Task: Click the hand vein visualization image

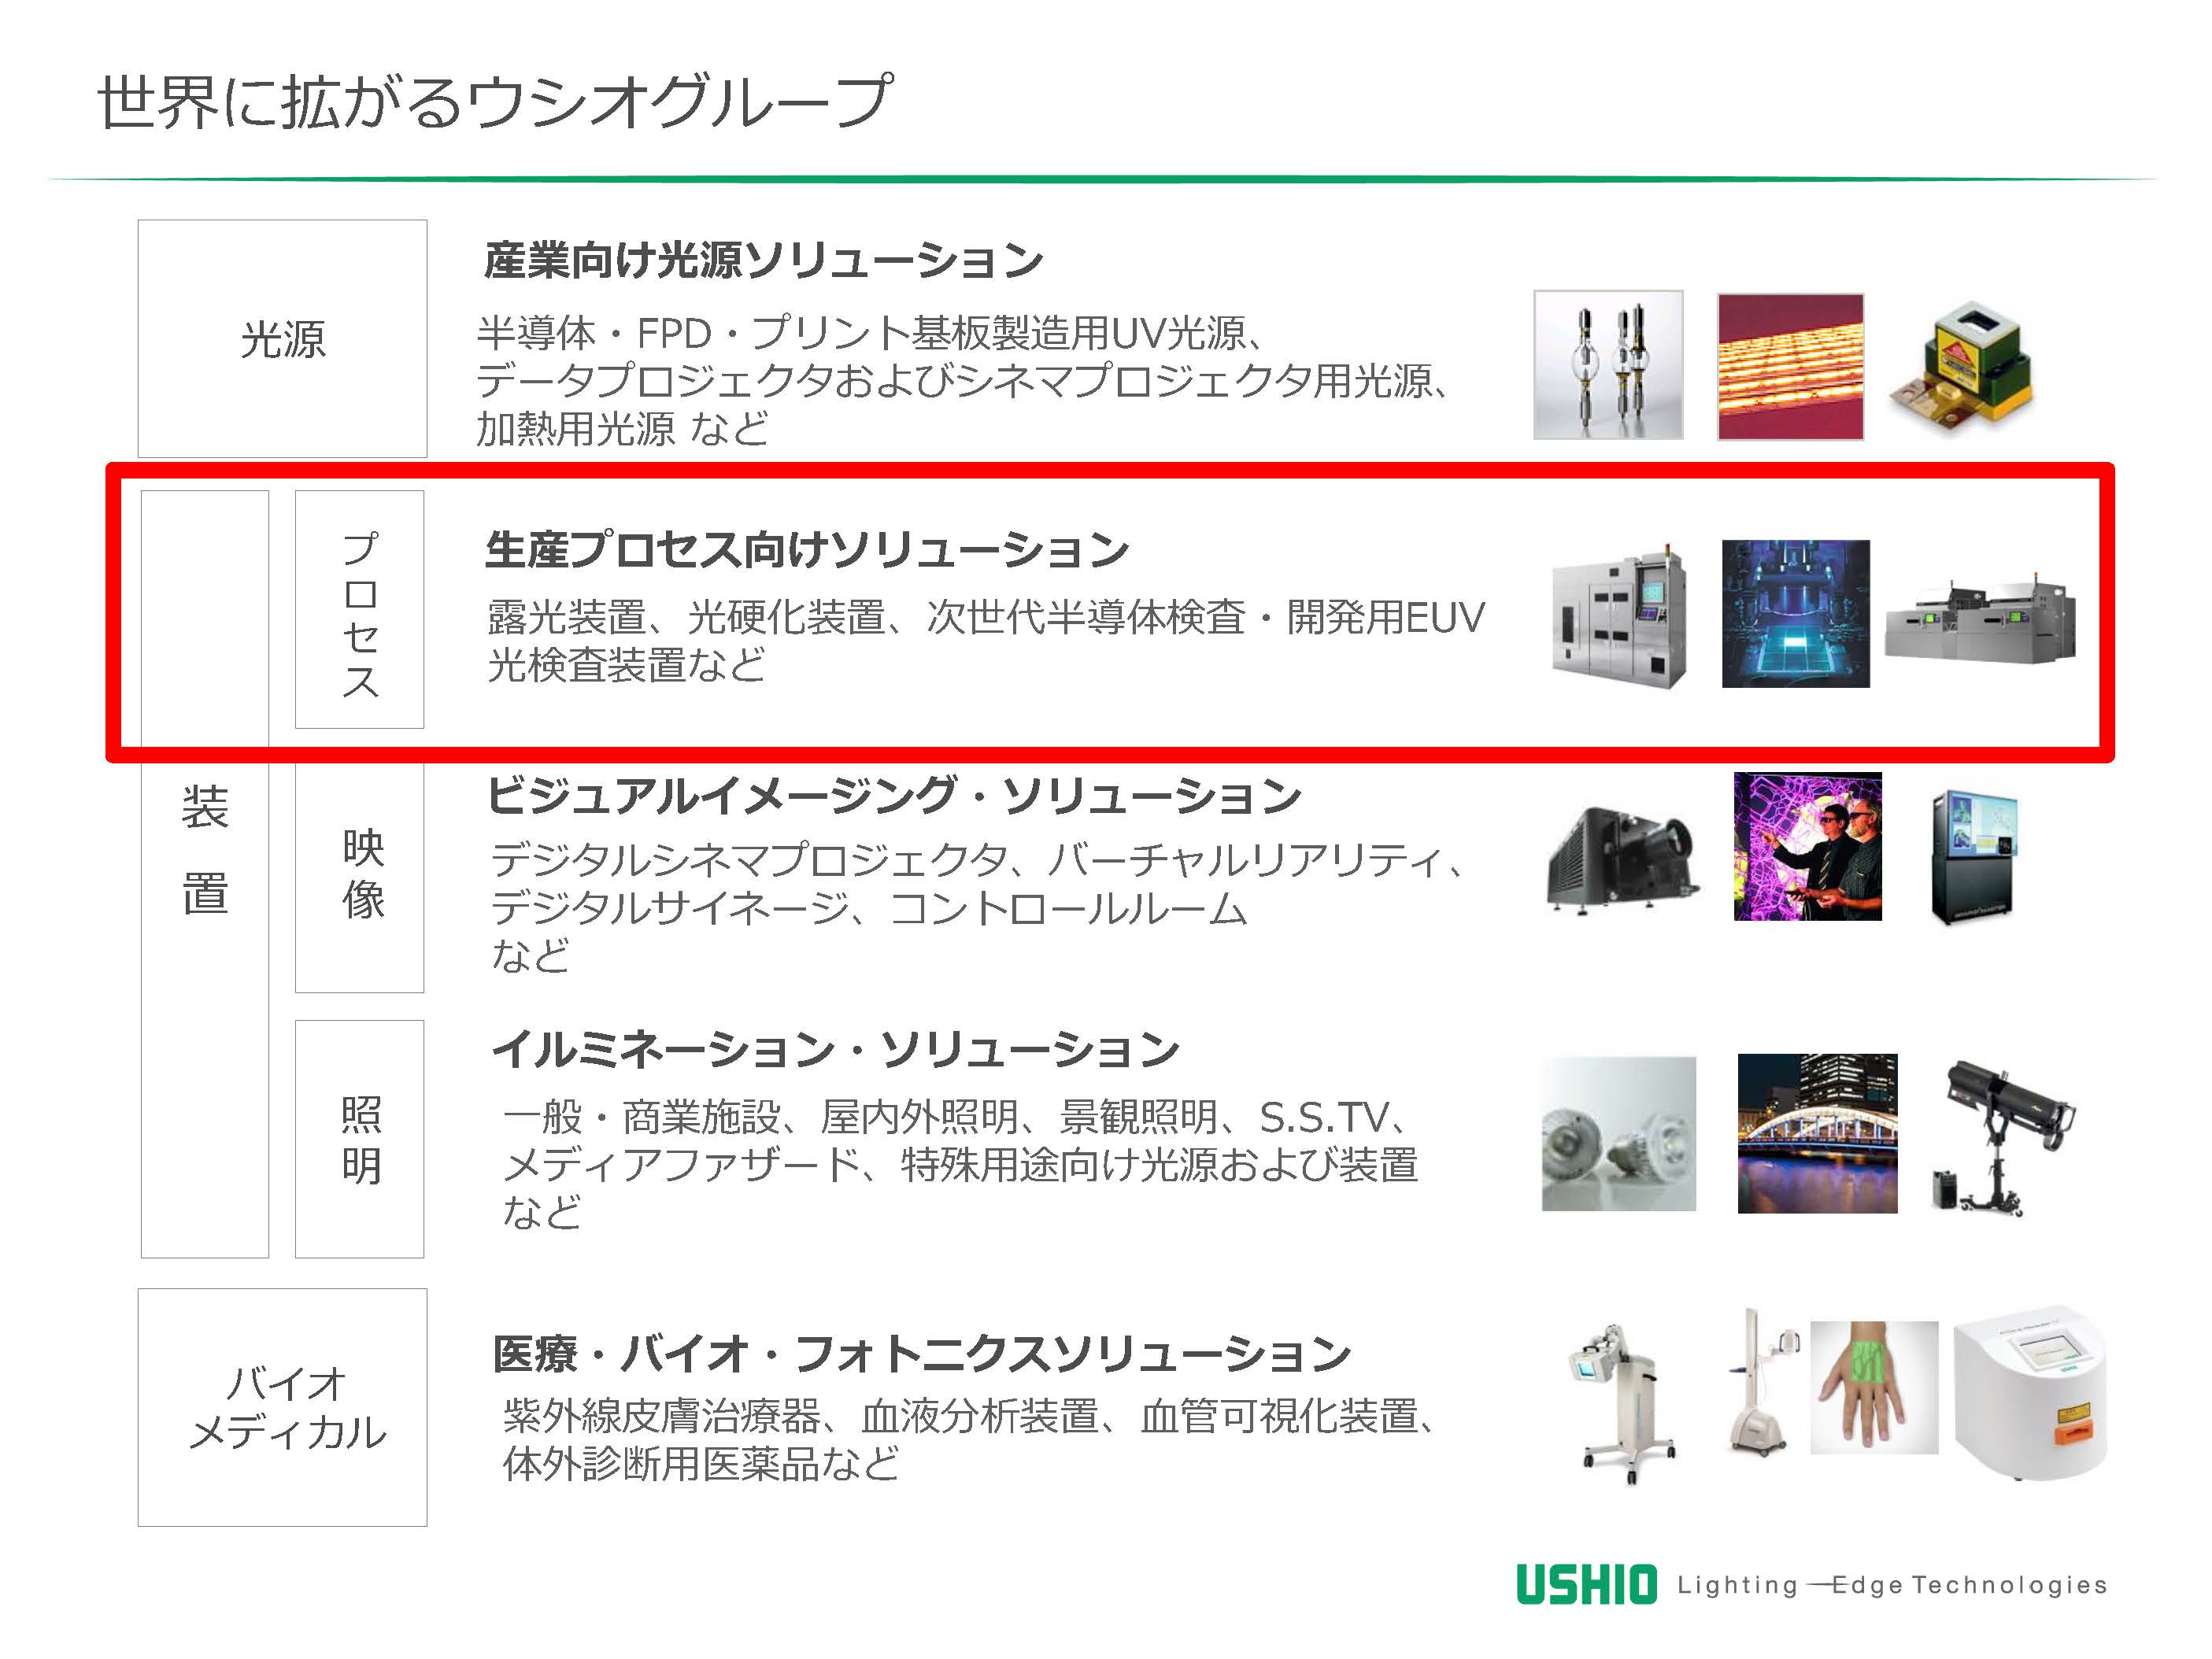Action: pyautogui.click(x=1873, y=1387)
